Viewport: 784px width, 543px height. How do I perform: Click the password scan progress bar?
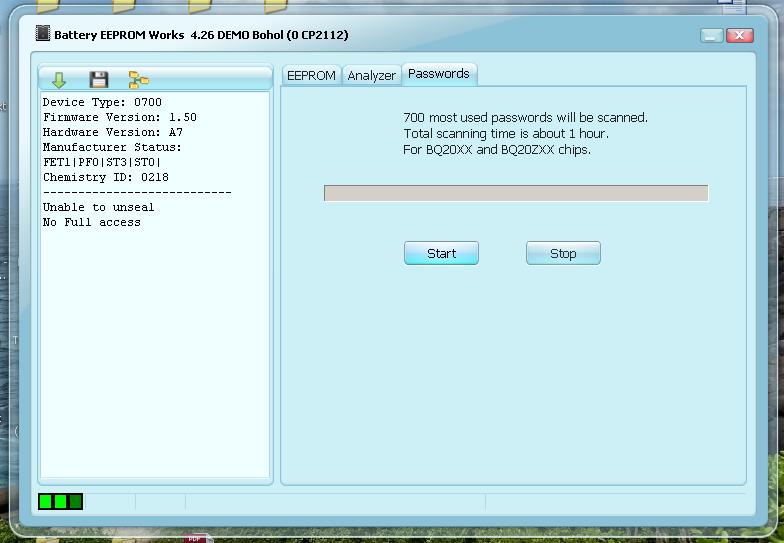point(515,193)
